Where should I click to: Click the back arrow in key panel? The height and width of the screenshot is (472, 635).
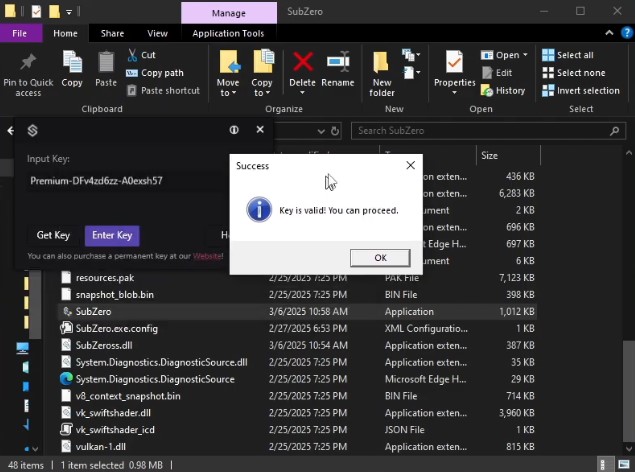pos(11,130)
